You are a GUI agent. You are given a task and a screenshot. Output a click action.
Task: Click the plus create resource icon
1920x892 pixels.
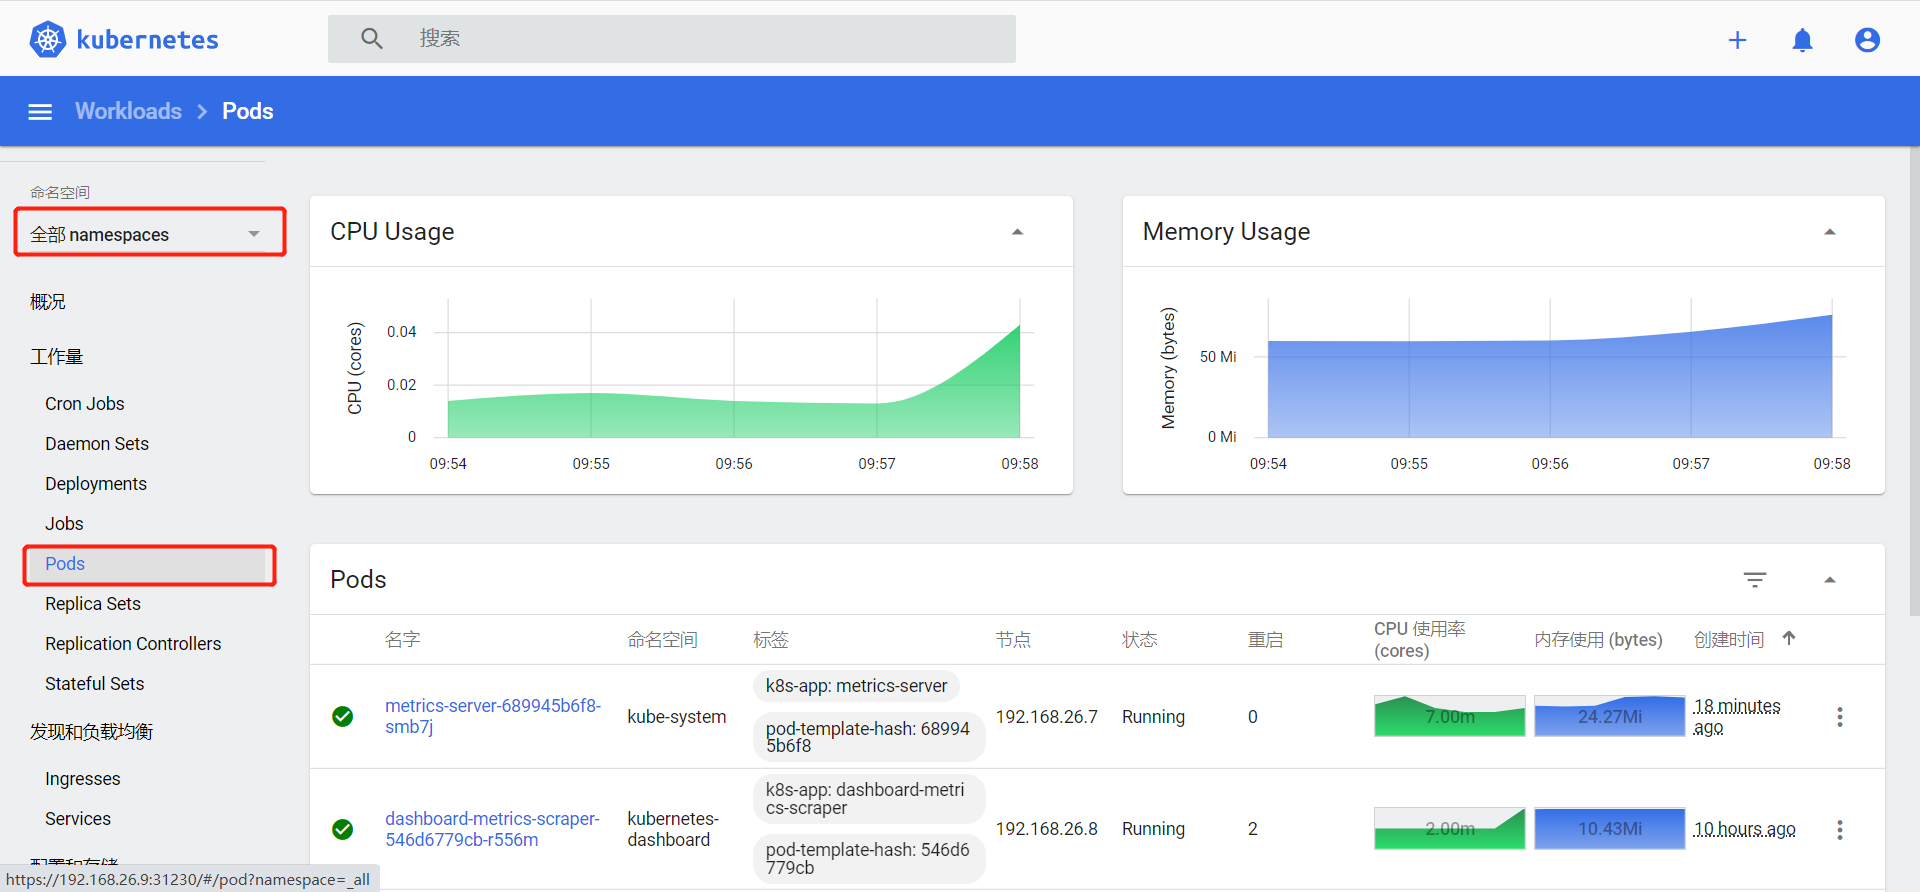click(x=1737, y=40)
